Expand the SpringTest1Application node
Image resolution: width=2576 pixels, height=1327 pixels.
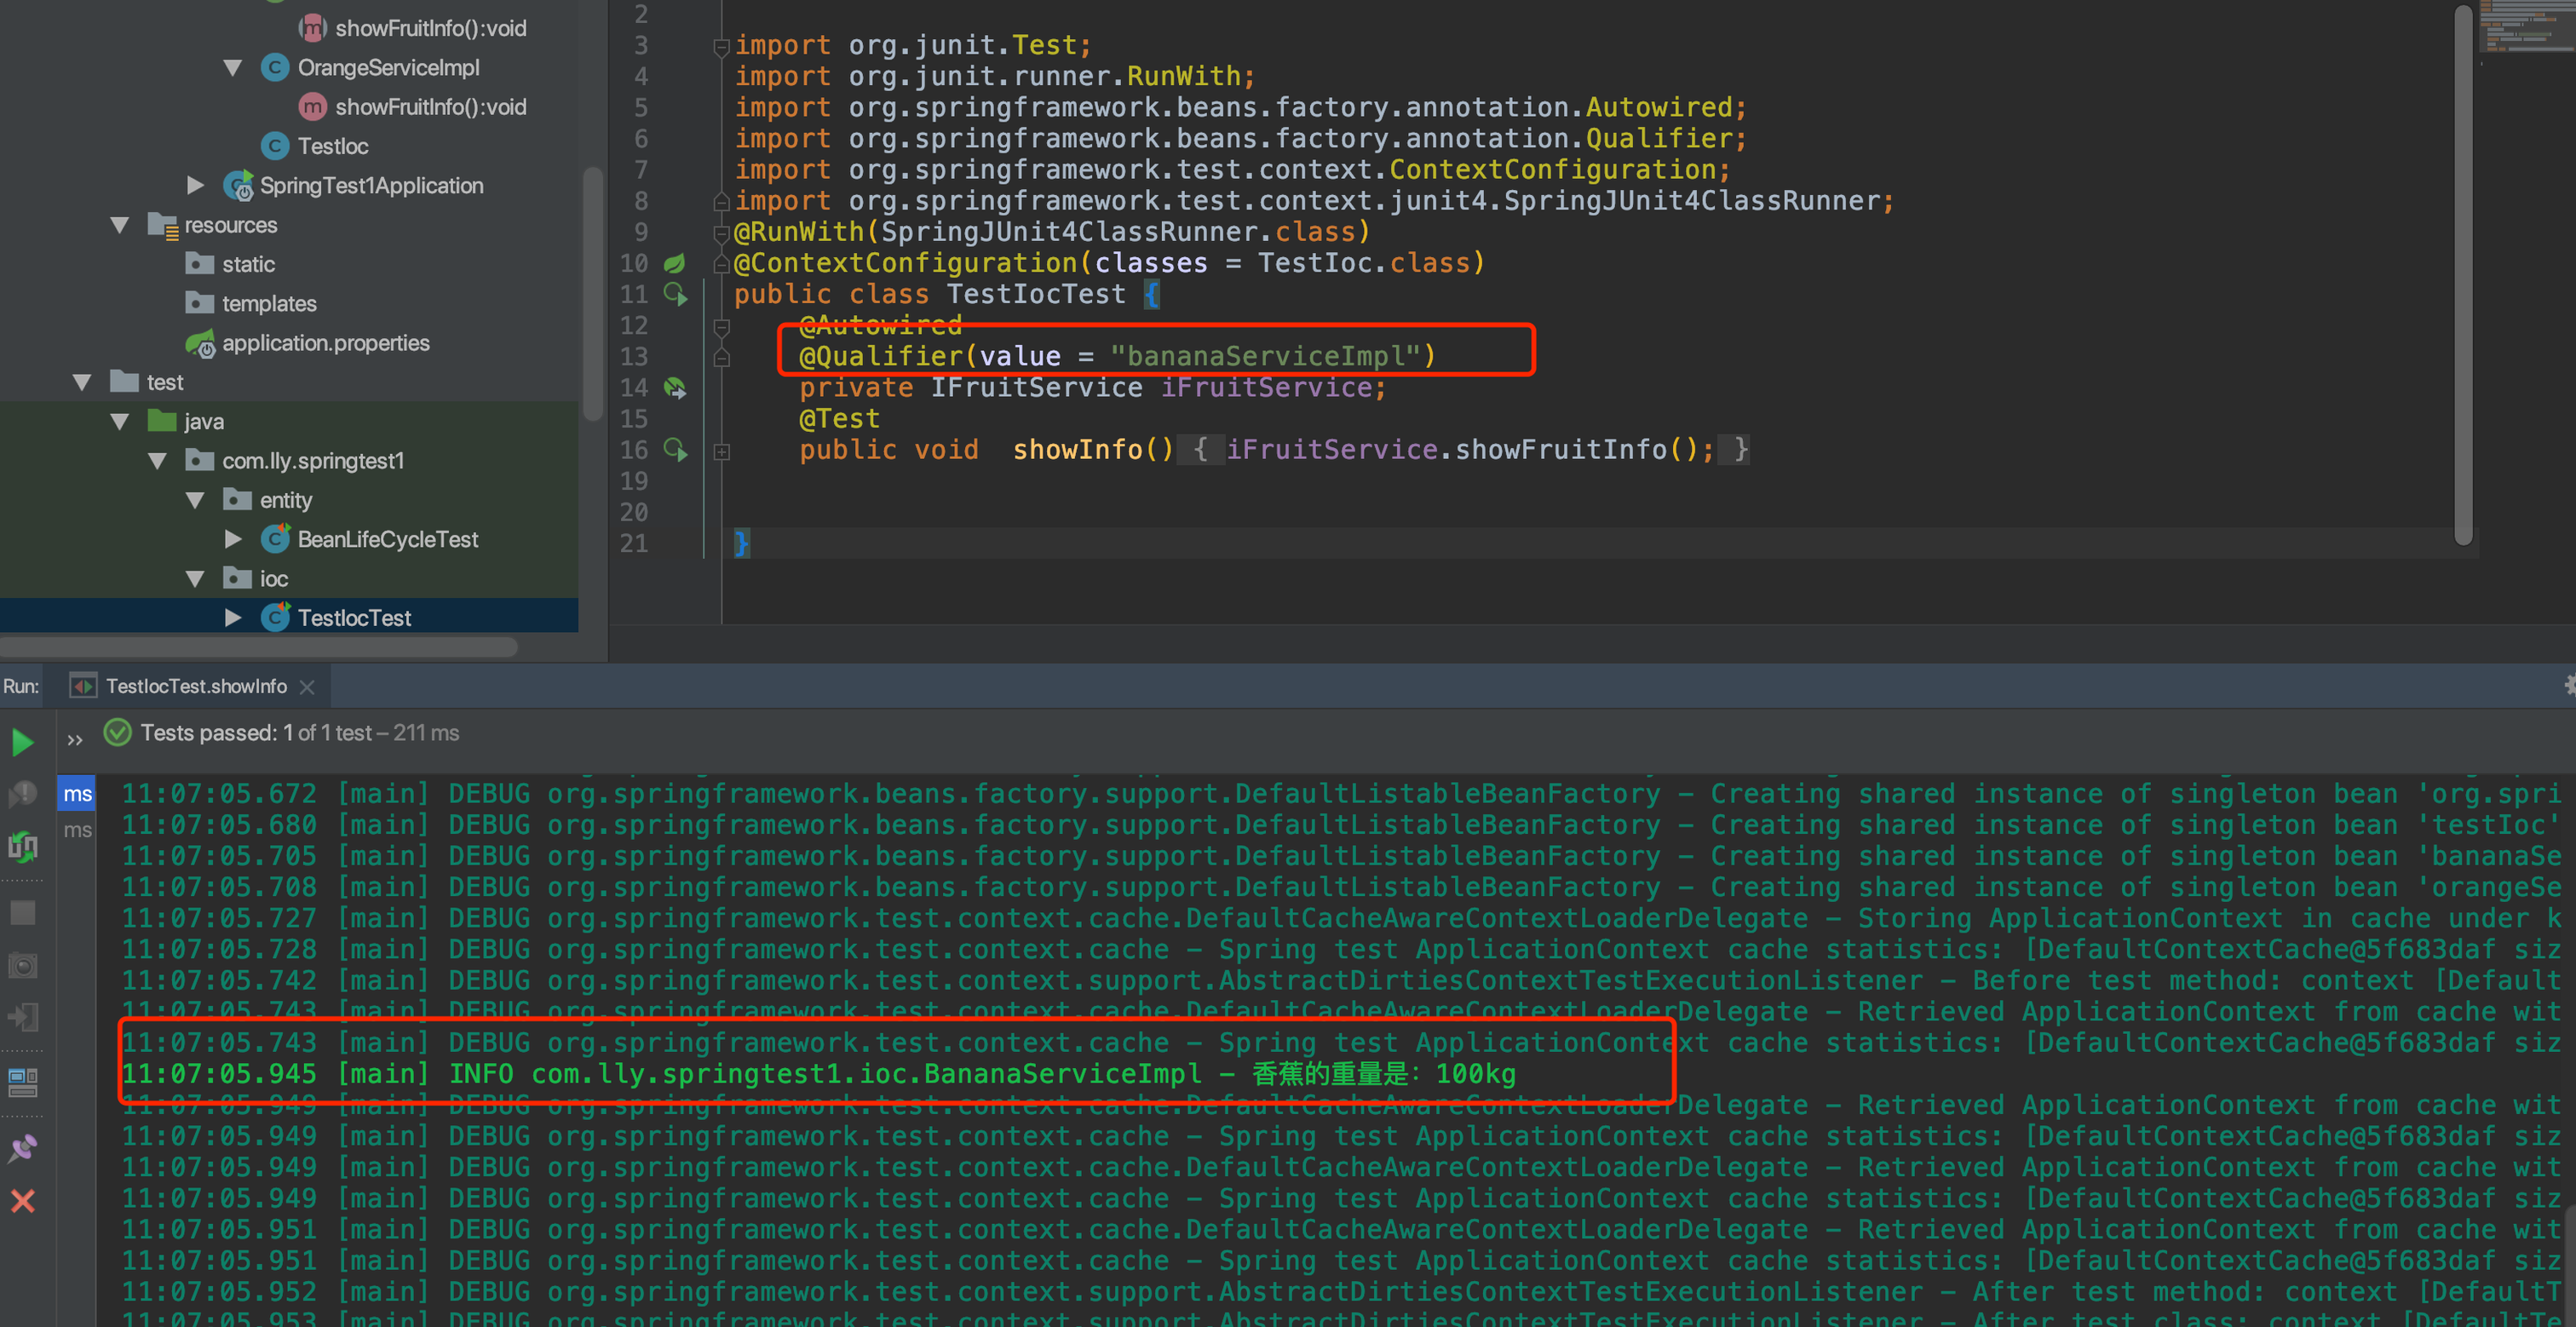tap(196, 185)
